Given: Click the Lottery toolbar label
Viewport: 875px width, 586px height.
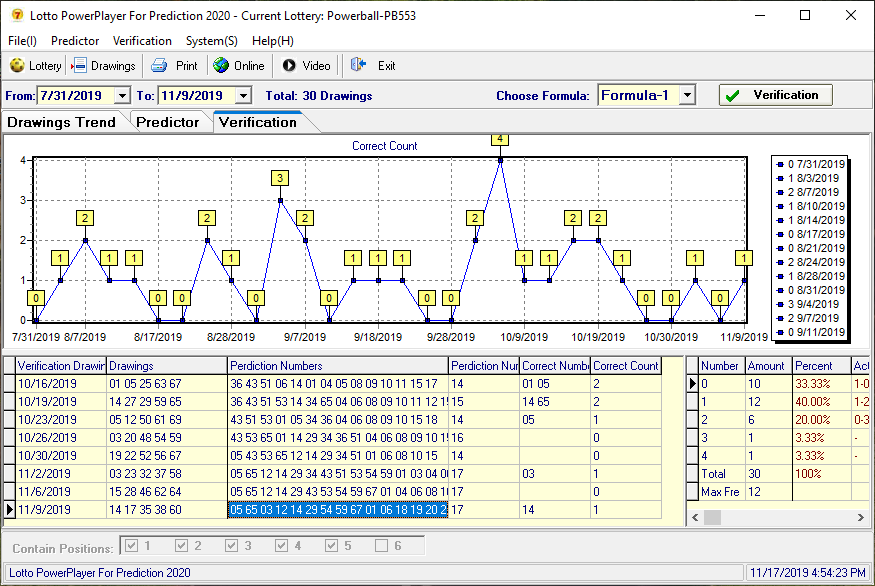Looking at the screenshot, I should point(45,66).
